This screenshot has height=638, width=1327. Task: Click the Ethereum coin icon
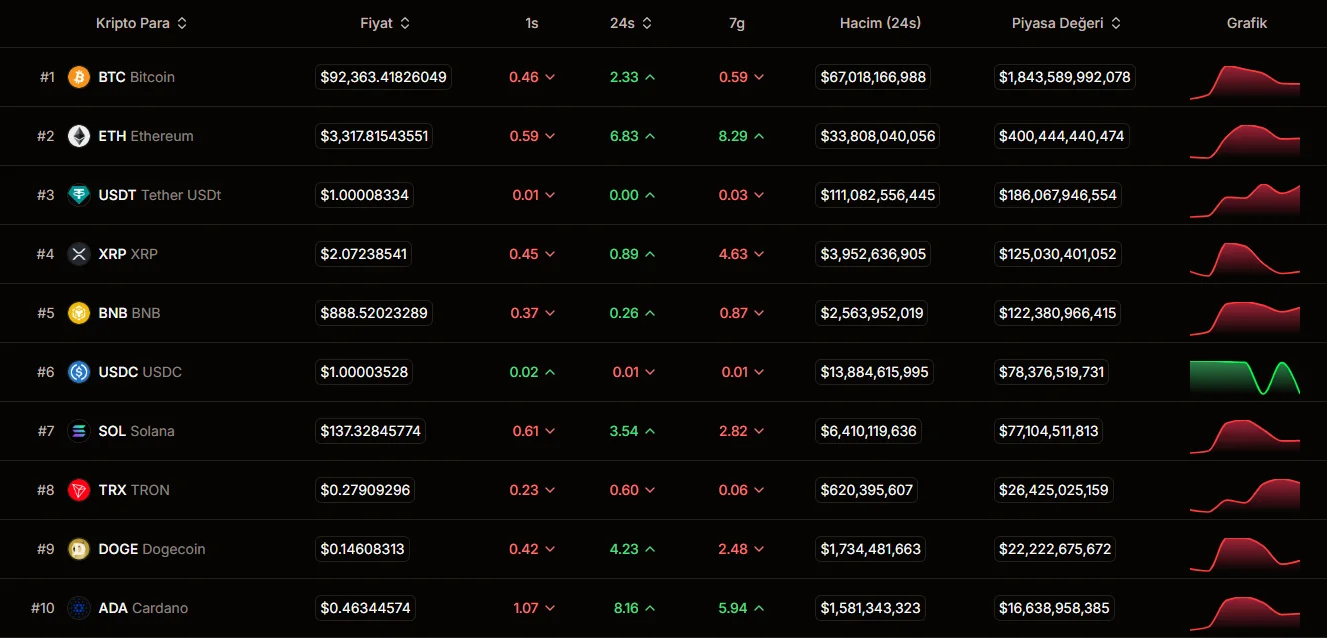pyautogui.click(x=79, y=136)
